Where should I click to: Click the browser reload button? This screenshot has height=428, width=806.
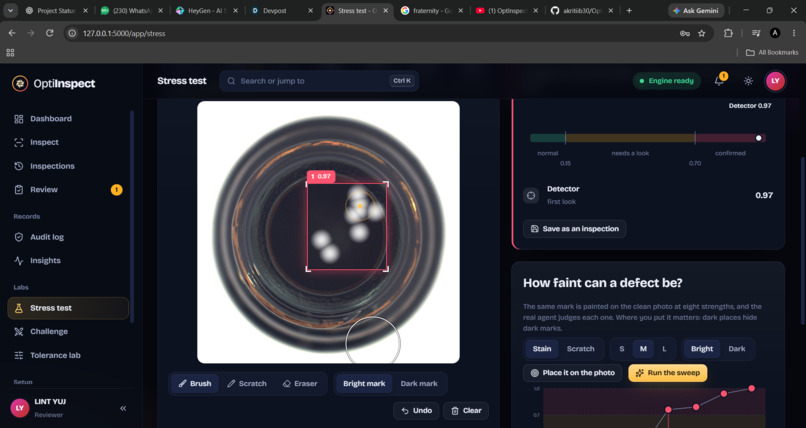click(49, 33)
